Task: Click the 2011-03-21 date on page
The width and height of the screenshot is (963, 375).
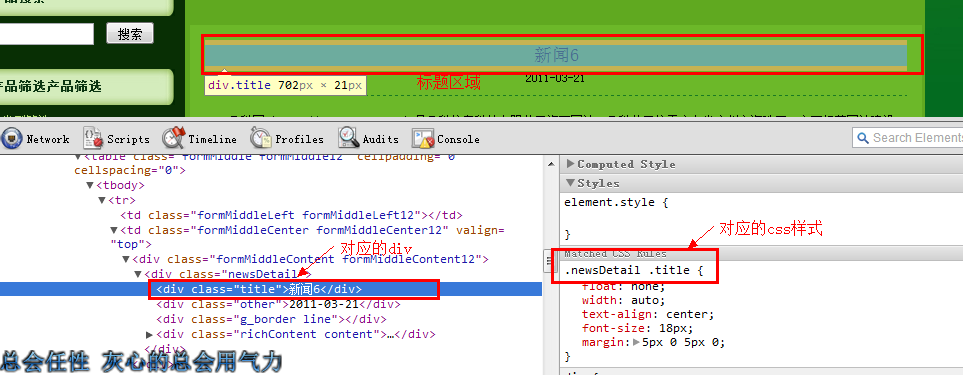Action: point(555,79)
